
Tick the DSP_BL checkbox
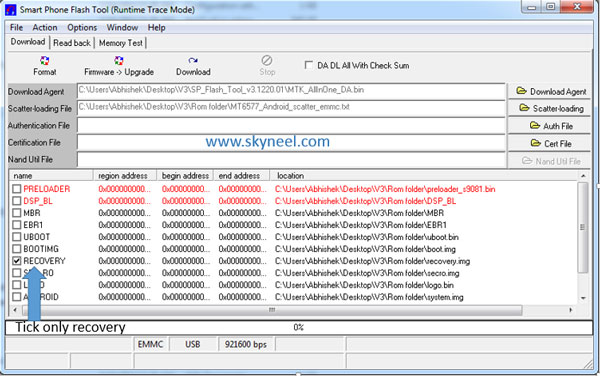pos(16,201)
